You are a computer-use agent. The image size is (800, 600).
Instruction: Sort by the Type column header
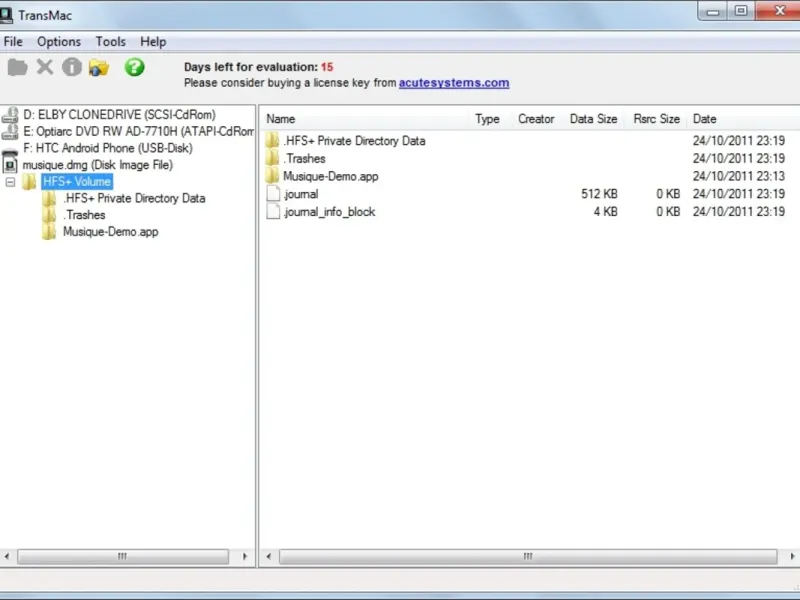pyautogui.click(x=487, y=119)
